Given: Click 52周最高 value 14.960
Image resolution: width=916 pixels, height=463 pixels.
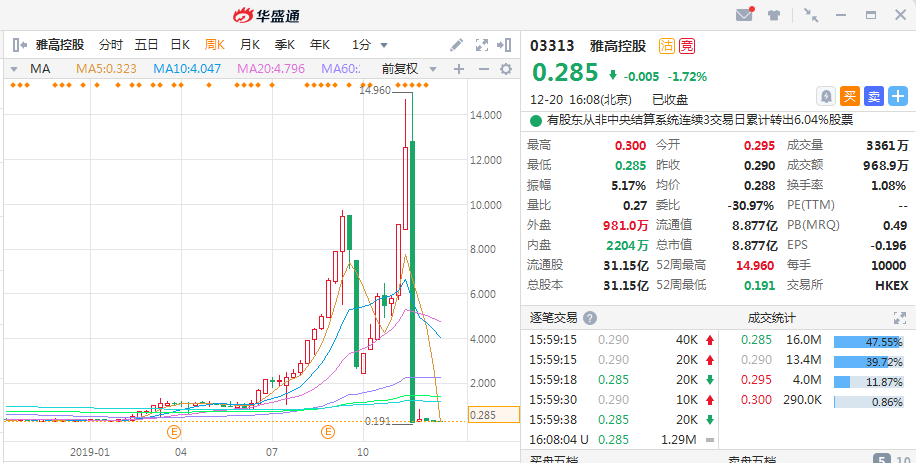Looking at the screenshot, I should click(x=755, y=266).
